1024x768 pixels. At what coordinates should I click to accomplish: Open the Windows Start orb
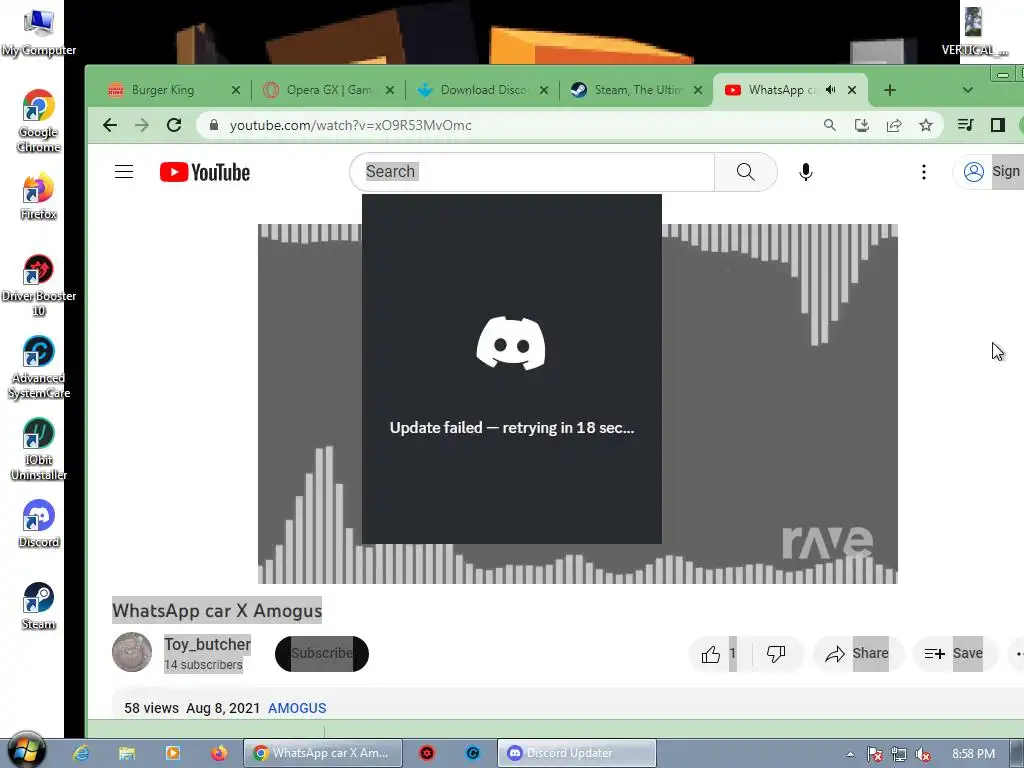[26, 750]
